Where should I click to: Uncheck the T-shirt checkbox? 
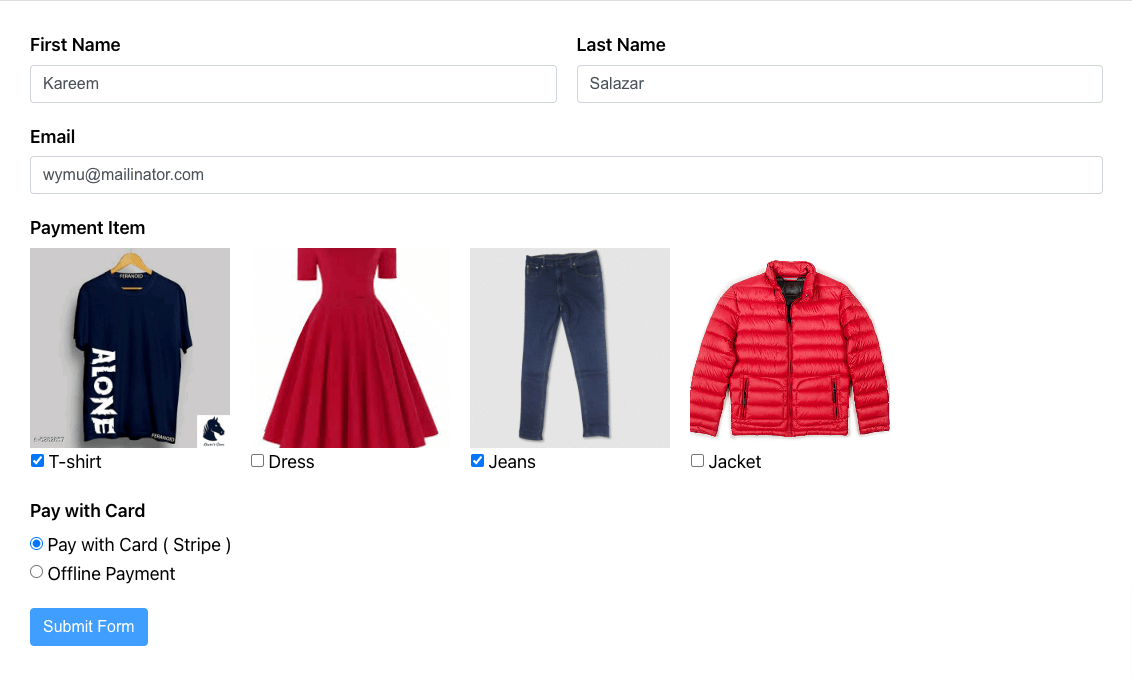tap(38, 460)
